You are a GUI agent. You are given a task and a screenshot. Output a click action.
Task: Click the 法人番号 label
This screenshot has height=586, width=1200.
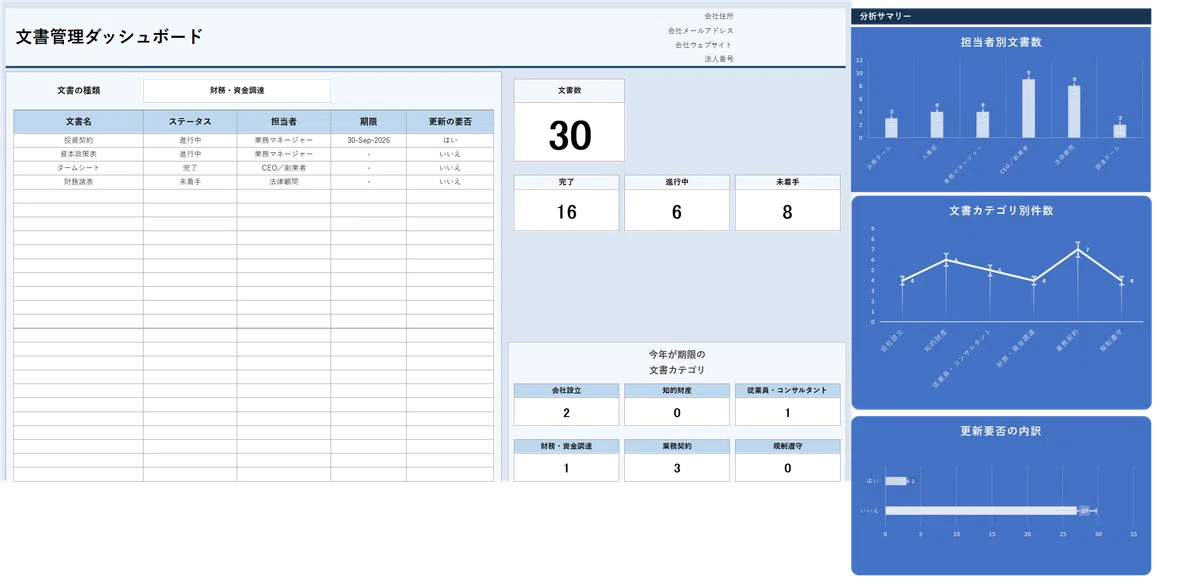[718, 59]
